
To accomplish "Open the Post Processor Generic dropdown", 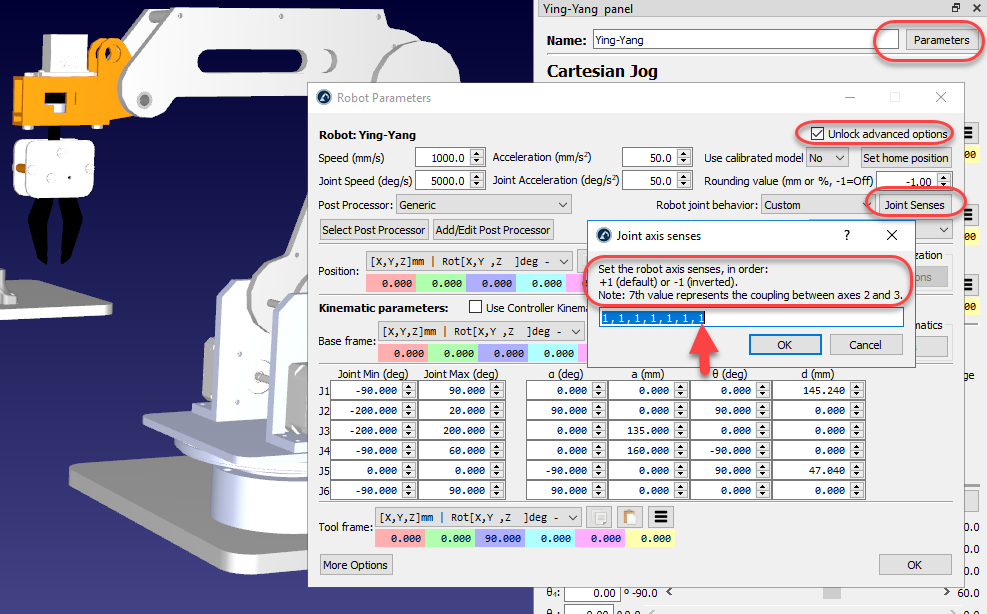I will [483, 205].
